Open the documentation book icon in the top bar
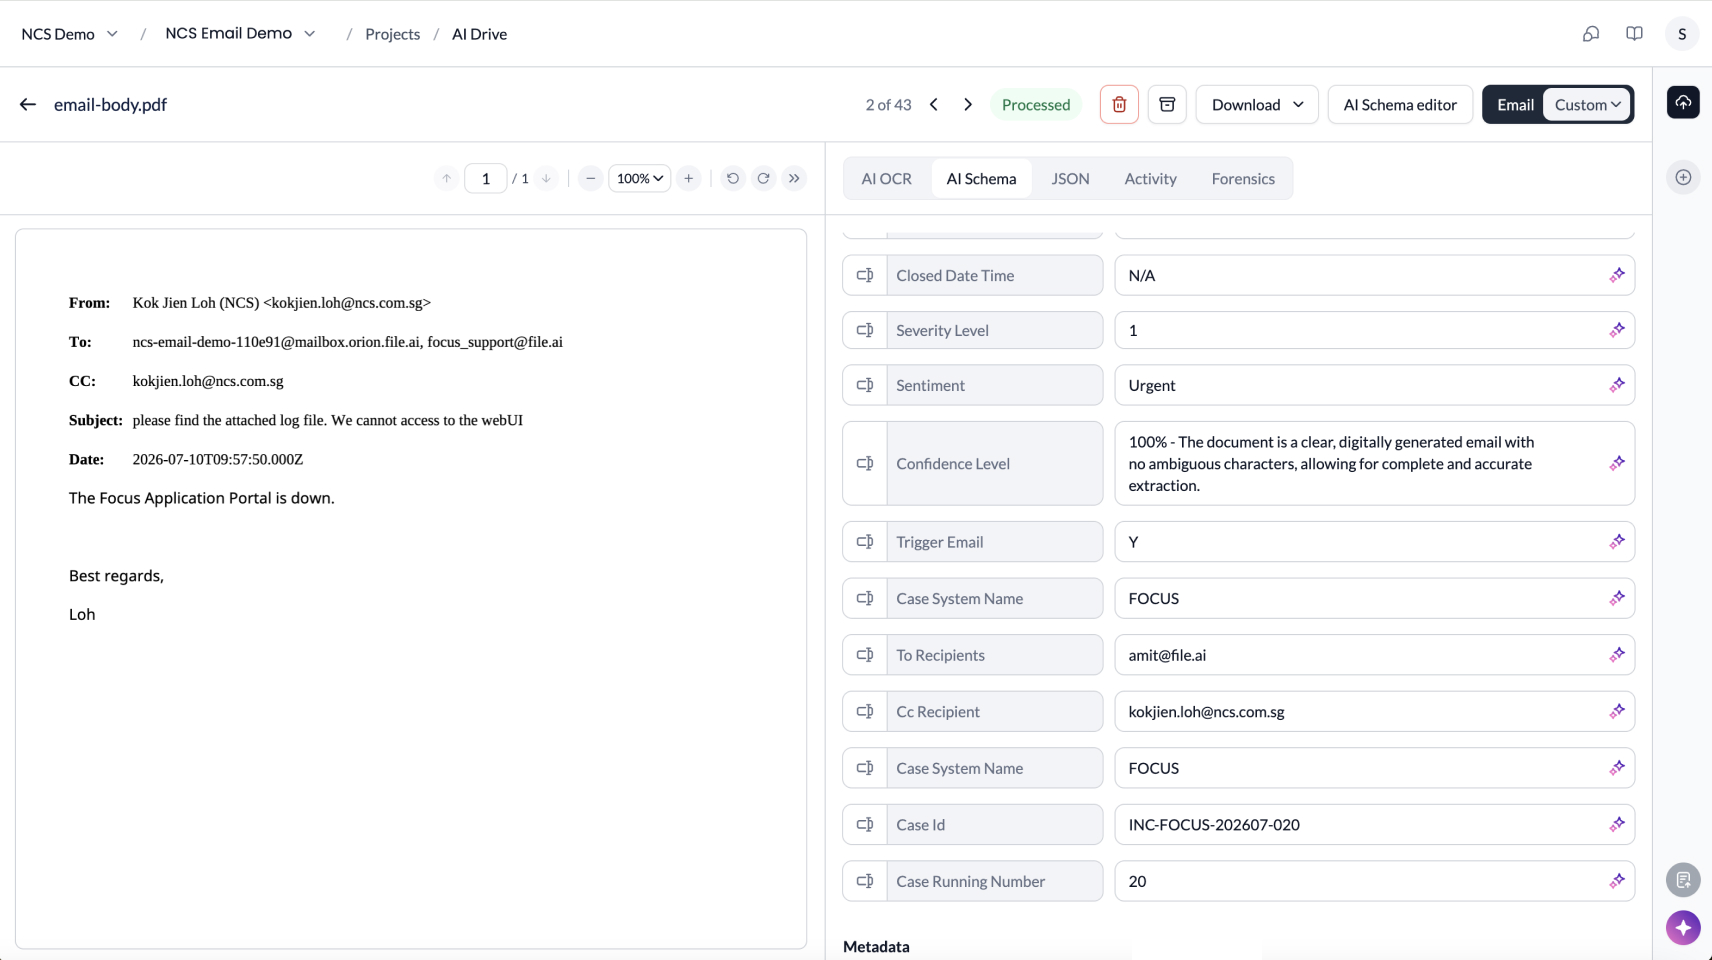Image resolution: width=1712 pixels, height=960 pixels. pos(1634,34)
